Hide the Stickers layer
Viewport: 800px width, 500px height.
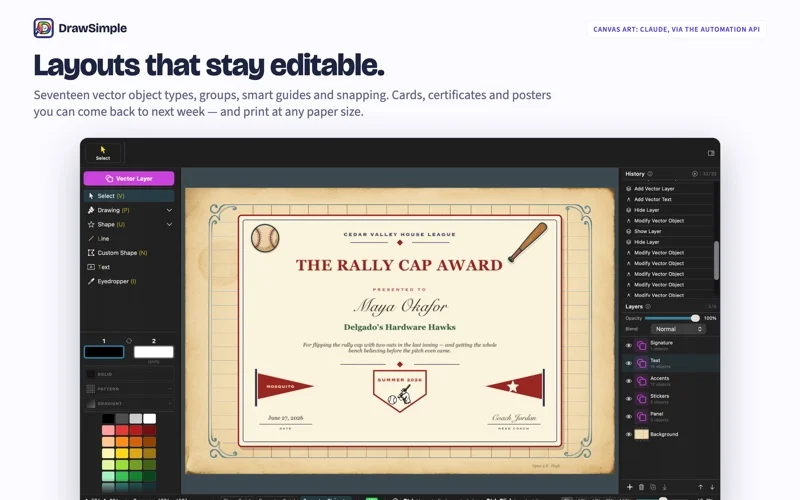(x=629, y=399)
